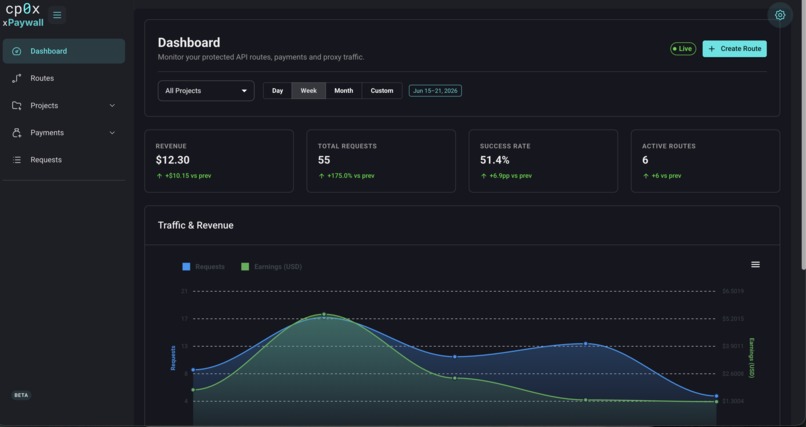Expand the Payments sidebar chevron
Viewport: 806px width, 427px height.
pos(112,133)
